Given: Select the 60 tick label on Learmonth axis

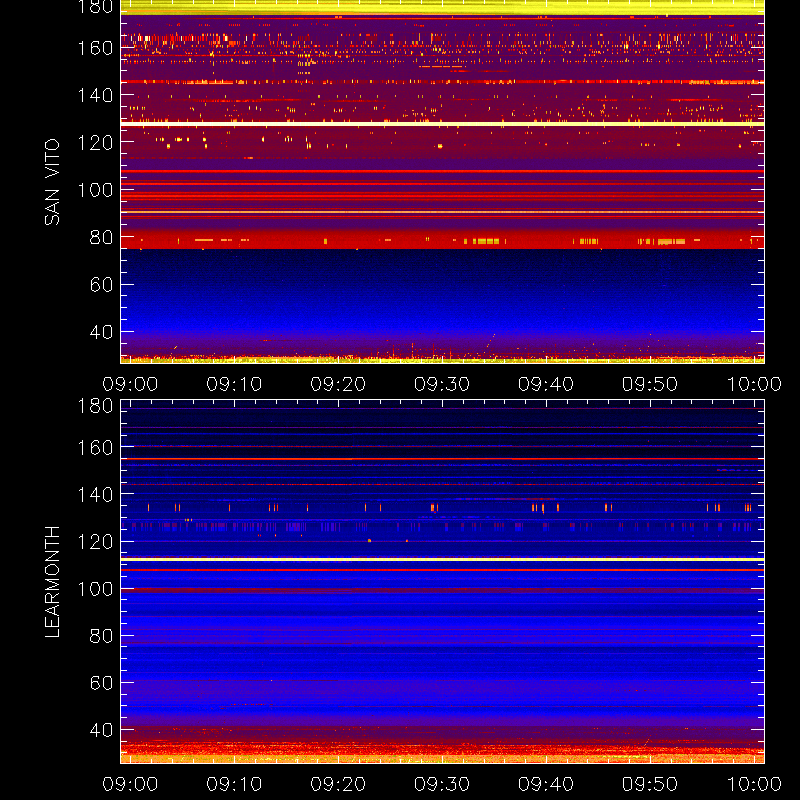Looking at the screenshot, I should tap(102, 683).
